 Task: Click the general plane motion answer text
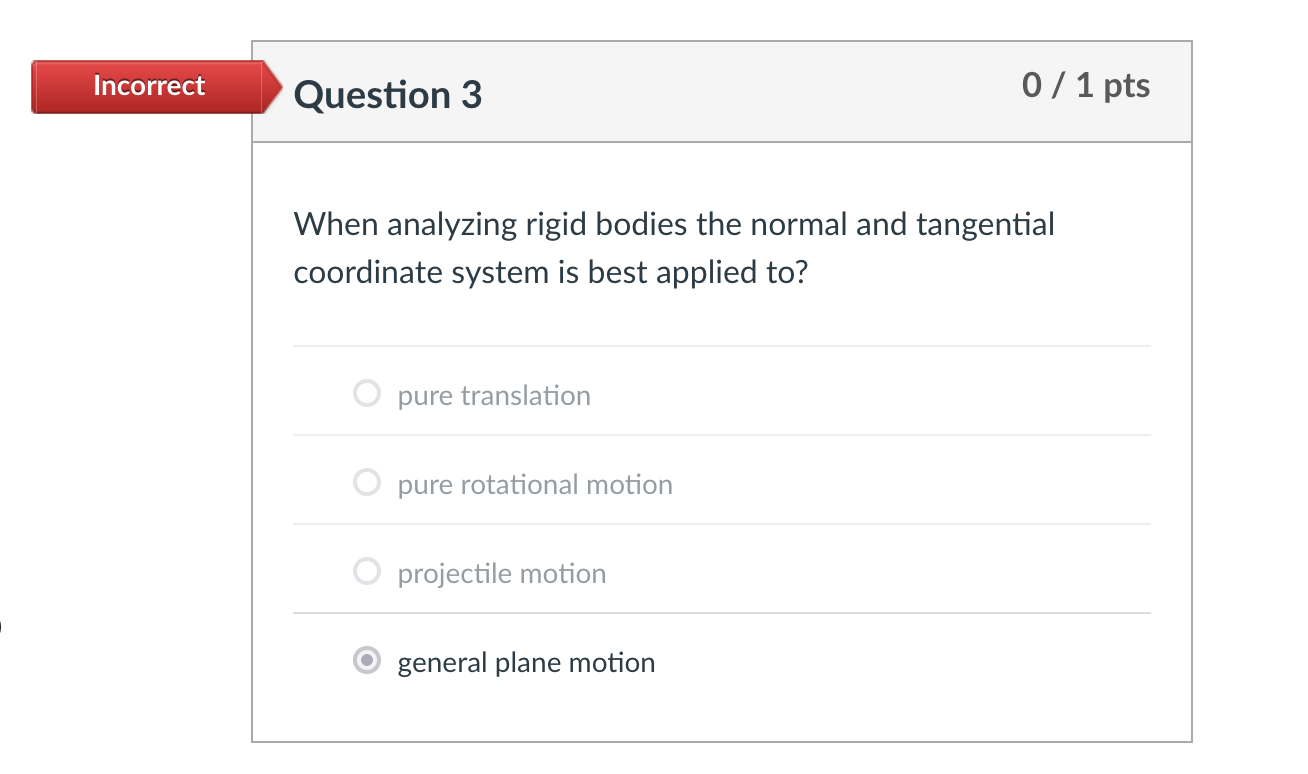526,662
